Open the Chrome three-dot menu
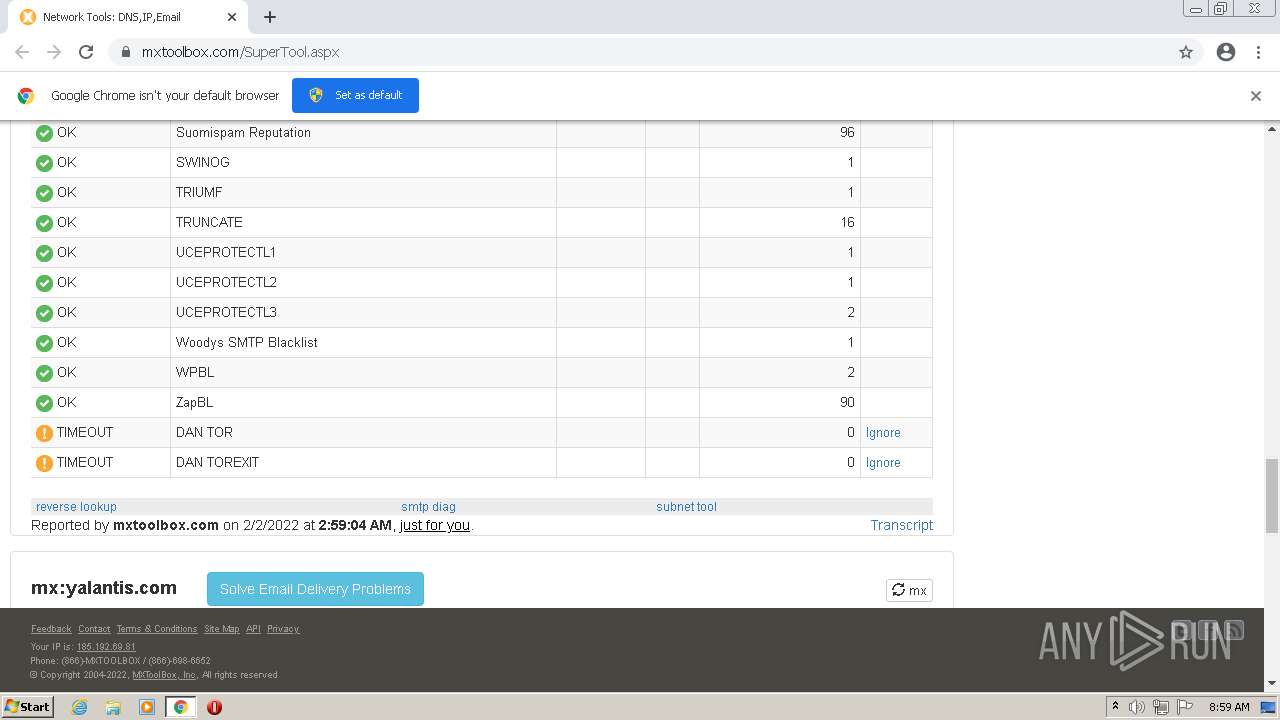 [1258, 52]
